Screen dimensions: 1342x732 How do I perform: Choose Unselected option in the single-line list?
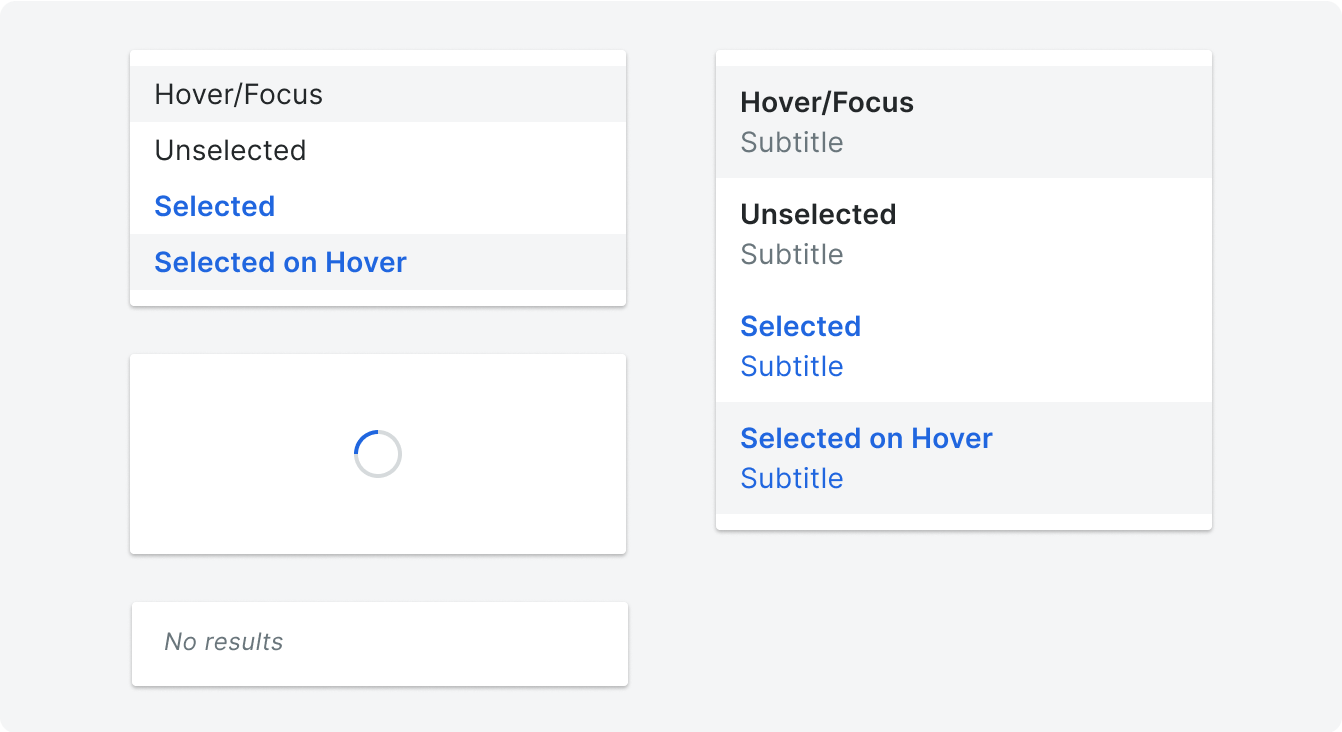point(378,150)
